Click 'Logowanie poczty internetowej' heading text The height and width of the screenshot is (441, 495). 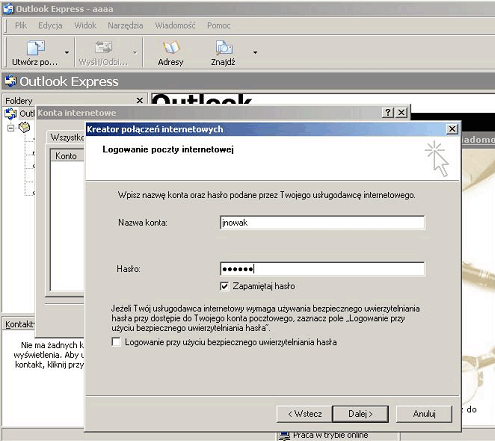point(168,149)
